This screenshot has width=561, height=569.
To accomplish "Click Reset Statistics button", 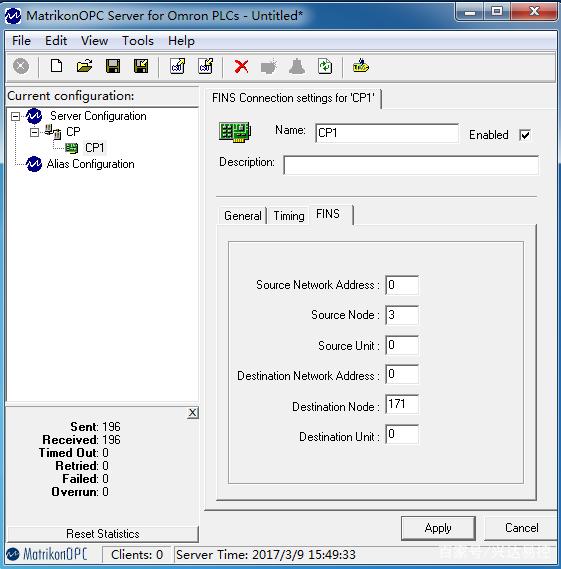I will (103, 534).
